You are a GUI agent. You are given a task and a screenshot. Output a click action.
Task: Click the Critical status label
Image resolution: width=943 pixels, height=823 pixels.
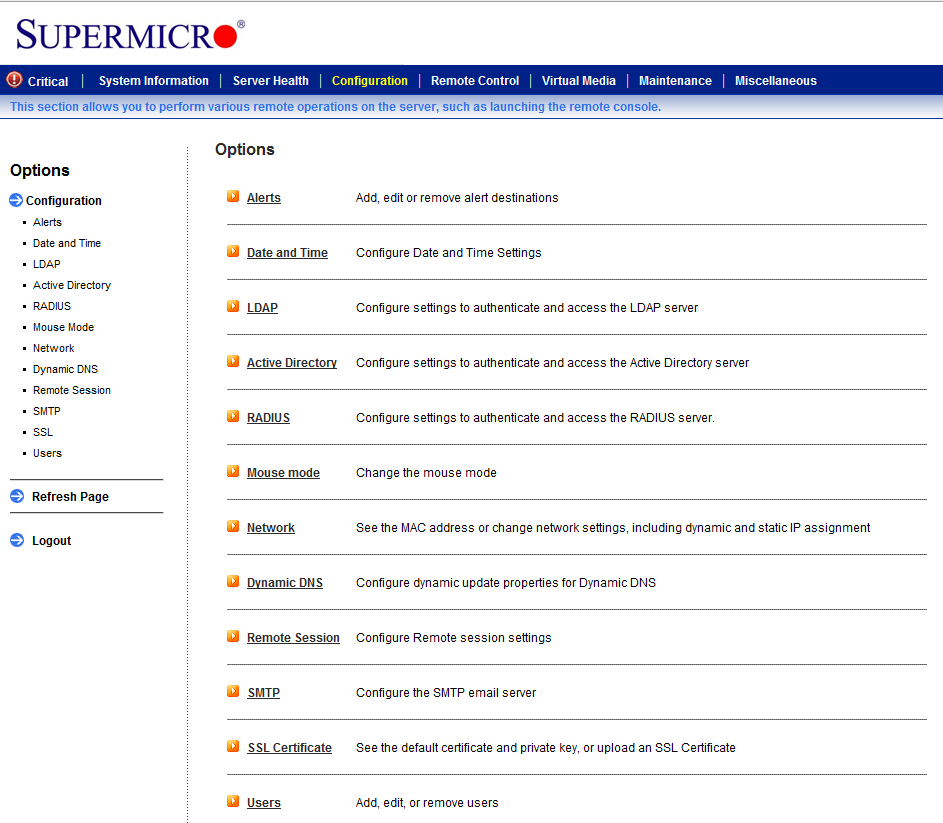(48, 81)
